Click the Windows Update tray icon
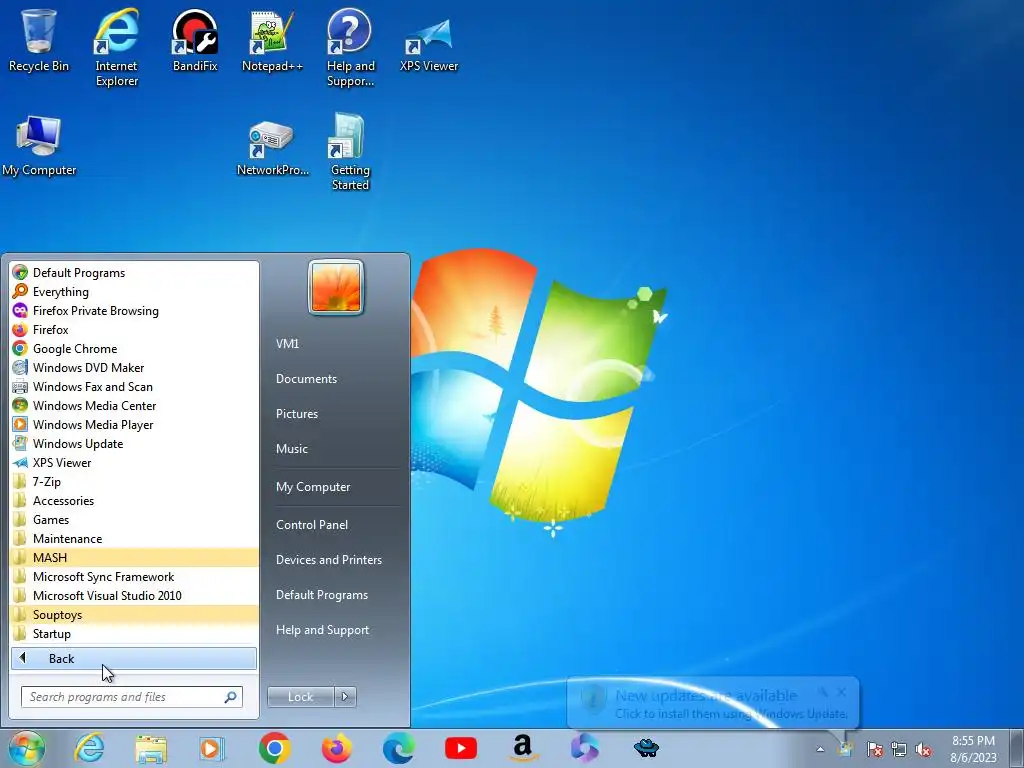Screen dimensions: 1024x768 click(x=846, y=749)
